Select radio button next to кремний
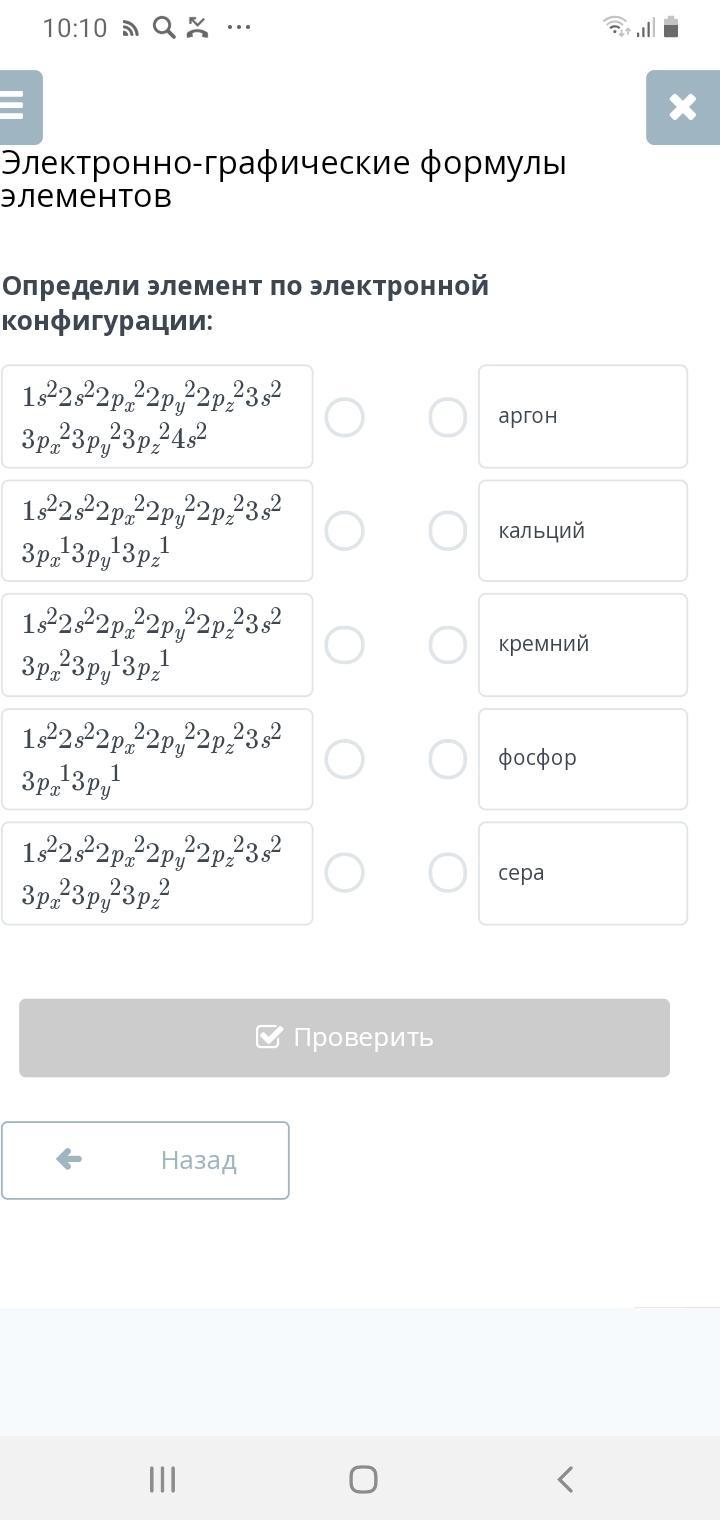Screen dimensions: 720x1520 [447, 645]
